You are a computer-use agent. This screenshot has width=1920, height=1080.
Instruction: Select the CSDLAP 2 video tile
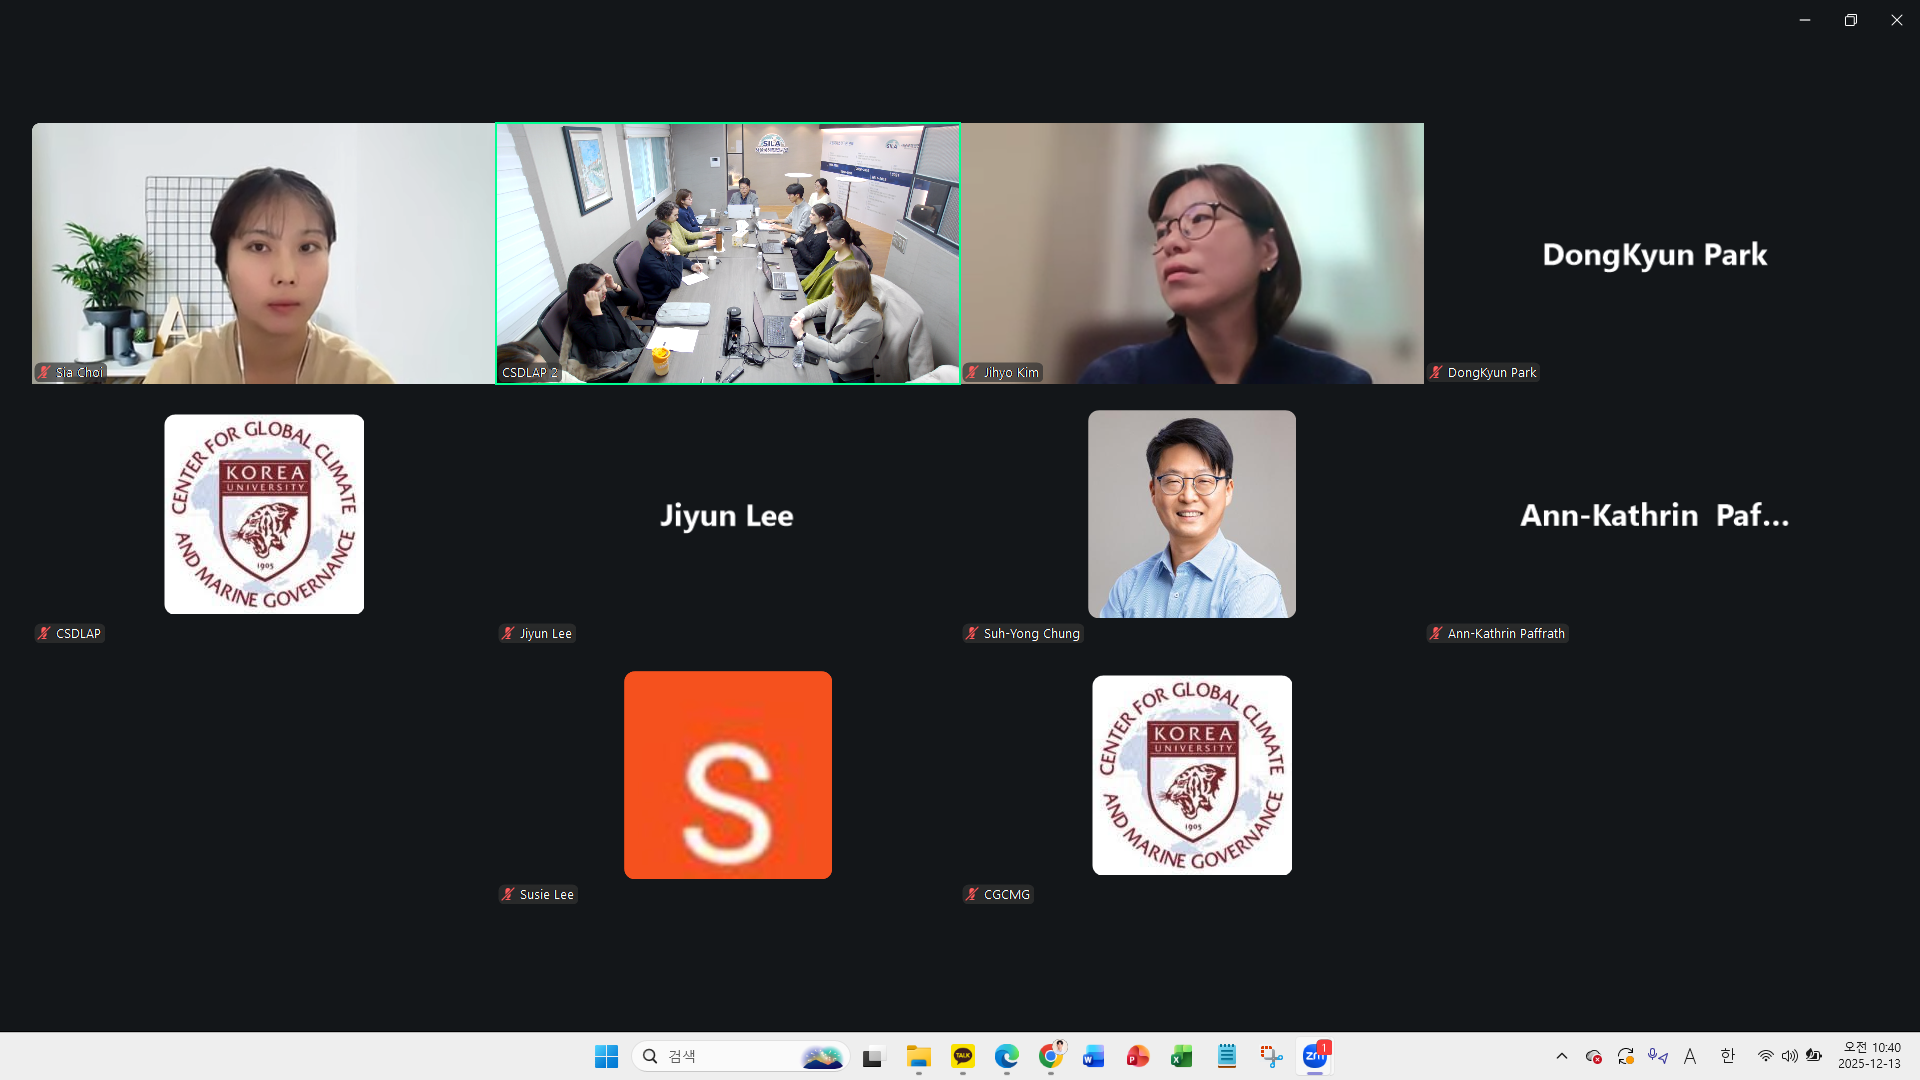pyautogui.click(x=728, y=253)
